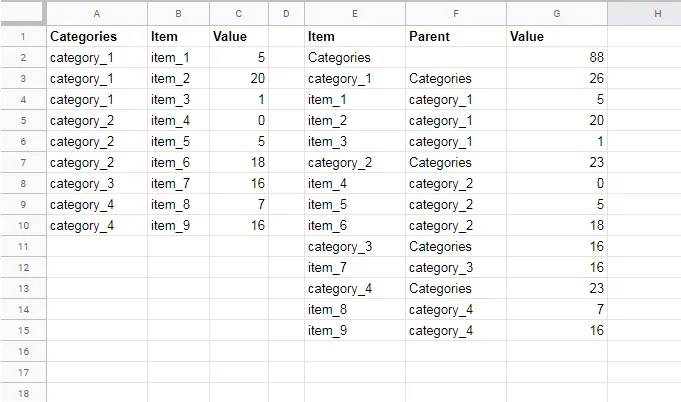
Task: Click the bold "Parent" header cell
Action: point(455,36)
